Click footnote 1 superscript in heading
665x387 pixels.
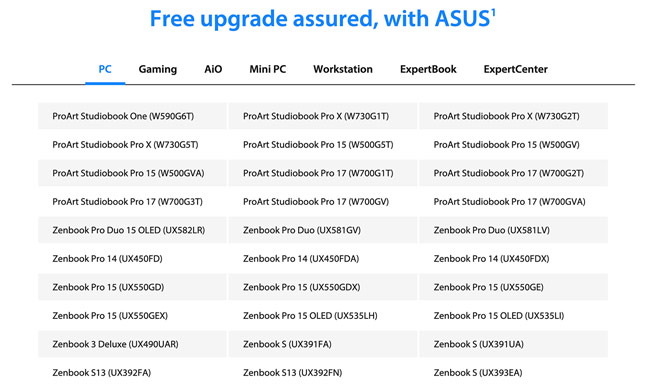click(x=493, y=13)
